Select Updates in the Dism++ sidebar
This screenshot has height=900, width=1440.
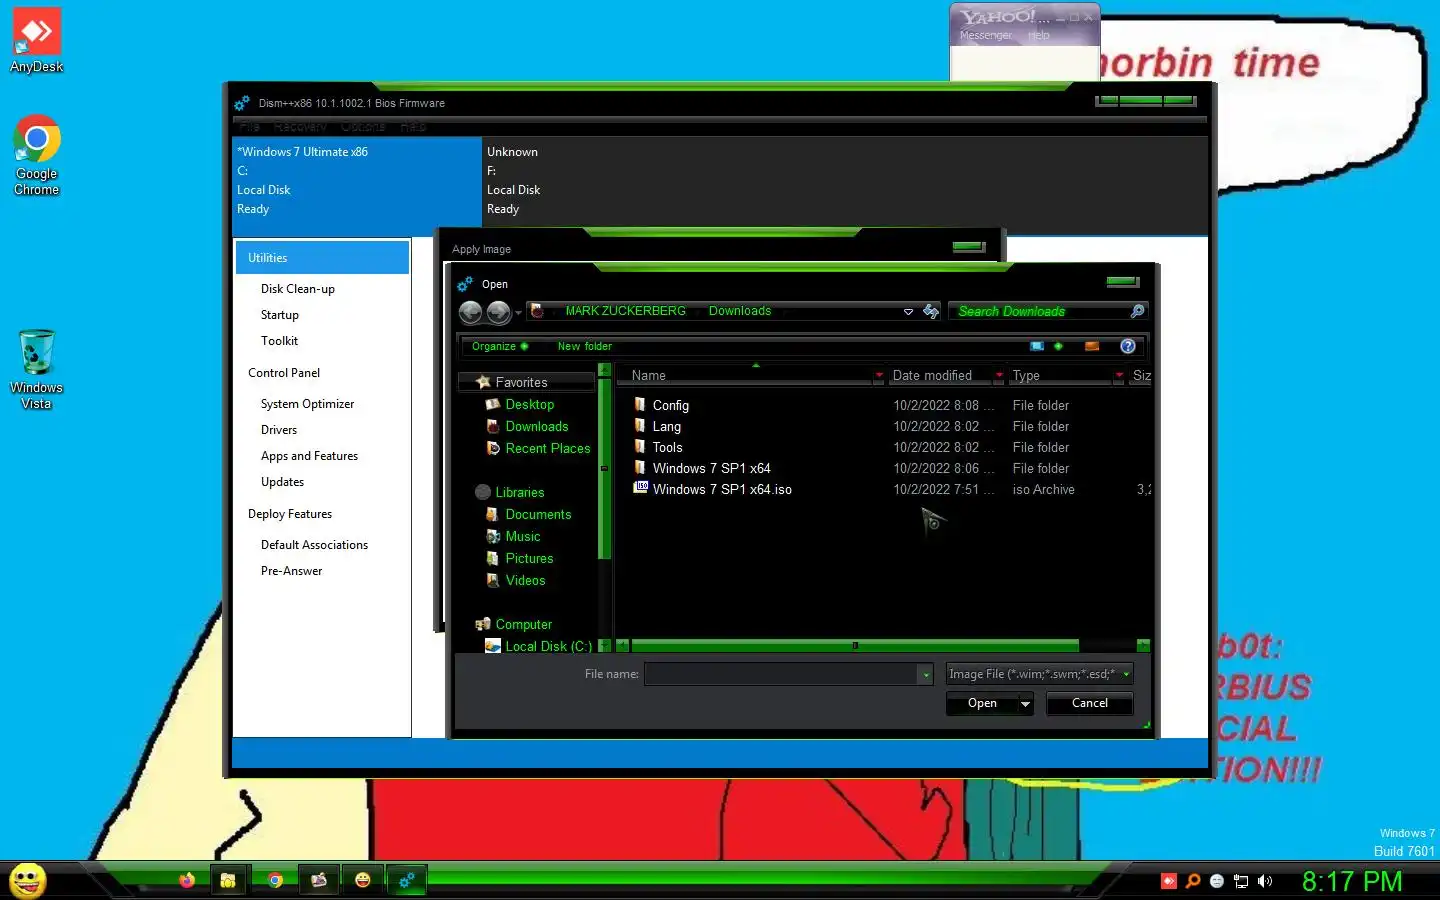click(283, 482)
